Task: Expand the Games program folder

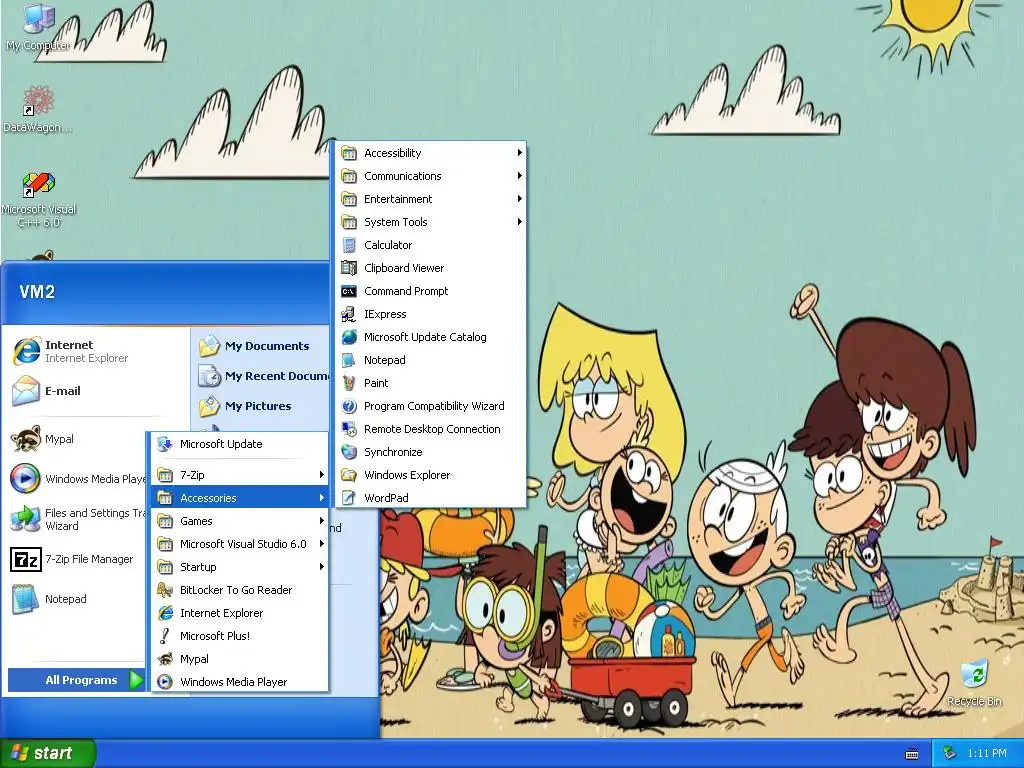Action: click(x=240, y=521)
